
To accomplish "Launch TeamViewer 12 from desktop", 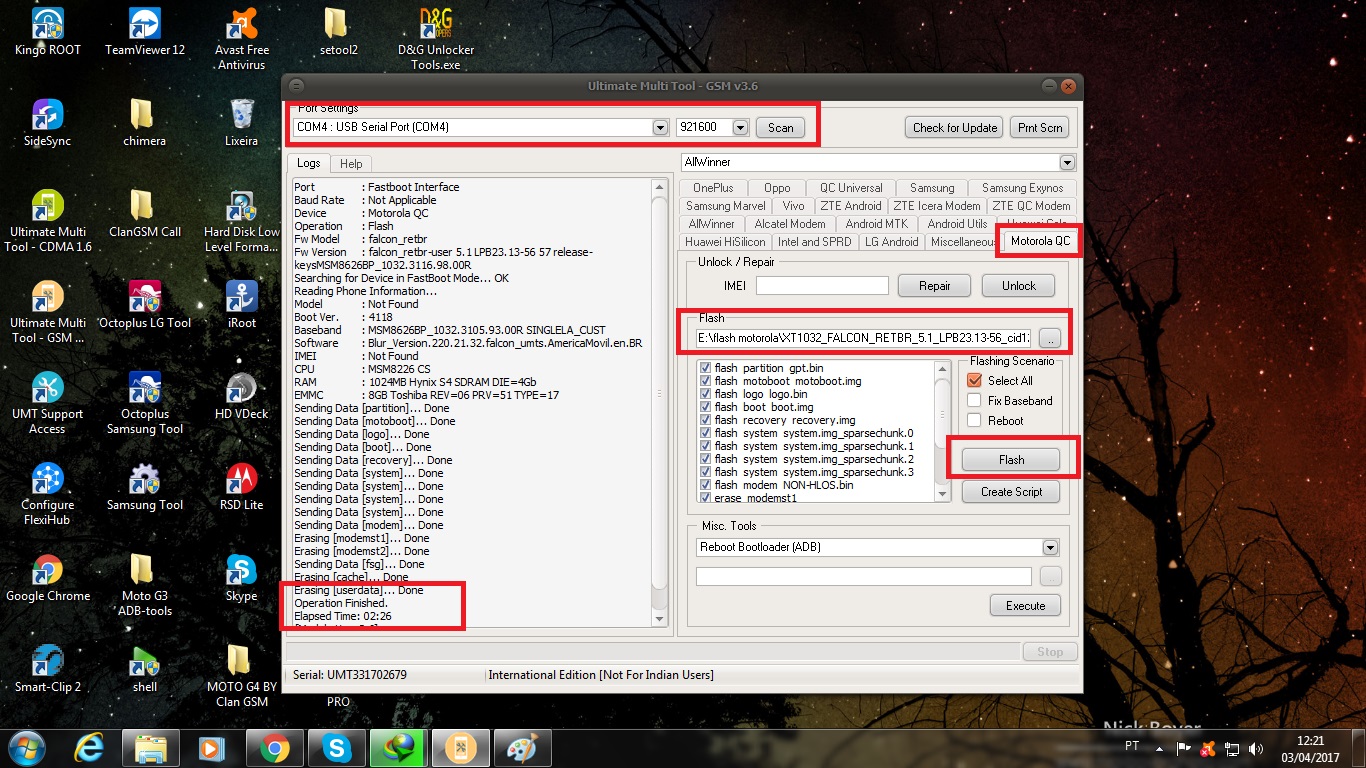I will 145,32.
